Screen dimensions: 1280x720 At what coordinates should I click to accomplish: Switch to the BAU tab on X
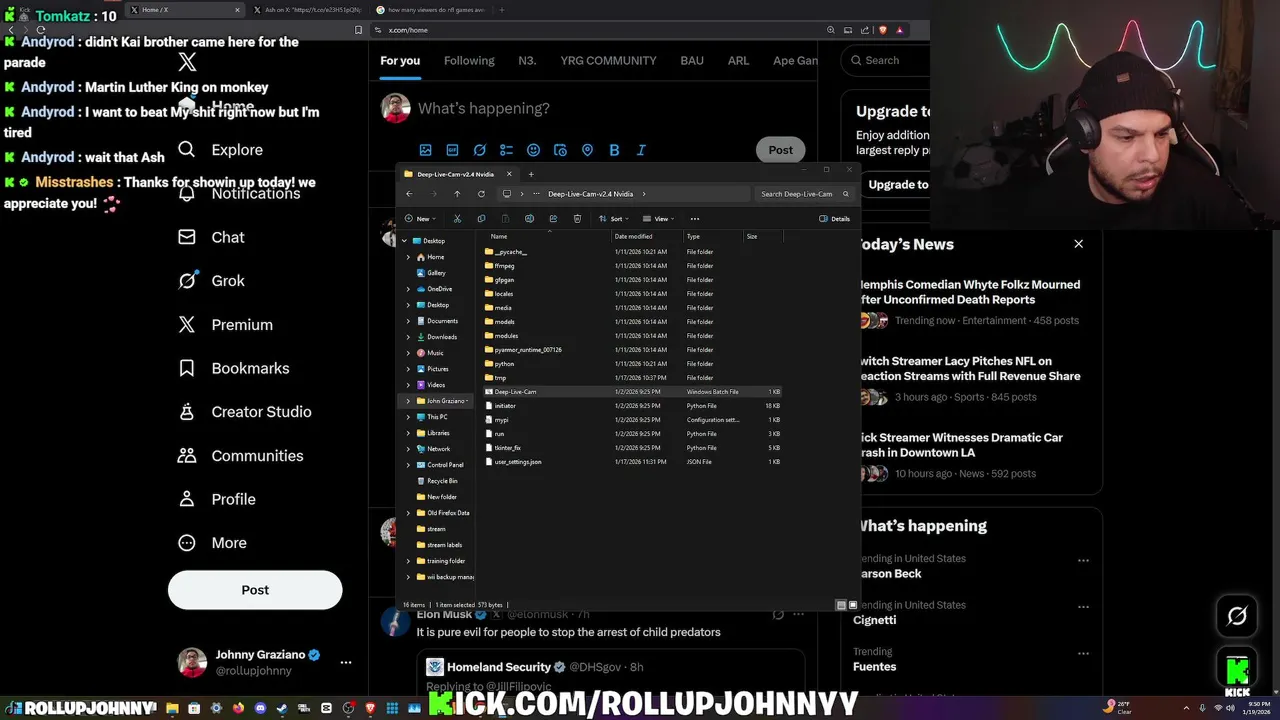pos(692,61)
